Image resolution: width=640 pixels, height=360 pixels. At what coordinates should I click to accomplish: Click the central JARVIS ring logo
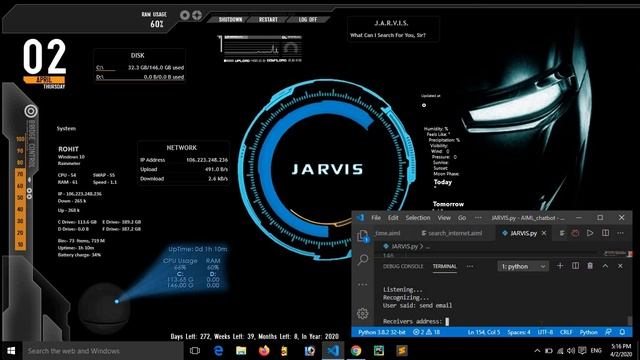pos(327,169)
